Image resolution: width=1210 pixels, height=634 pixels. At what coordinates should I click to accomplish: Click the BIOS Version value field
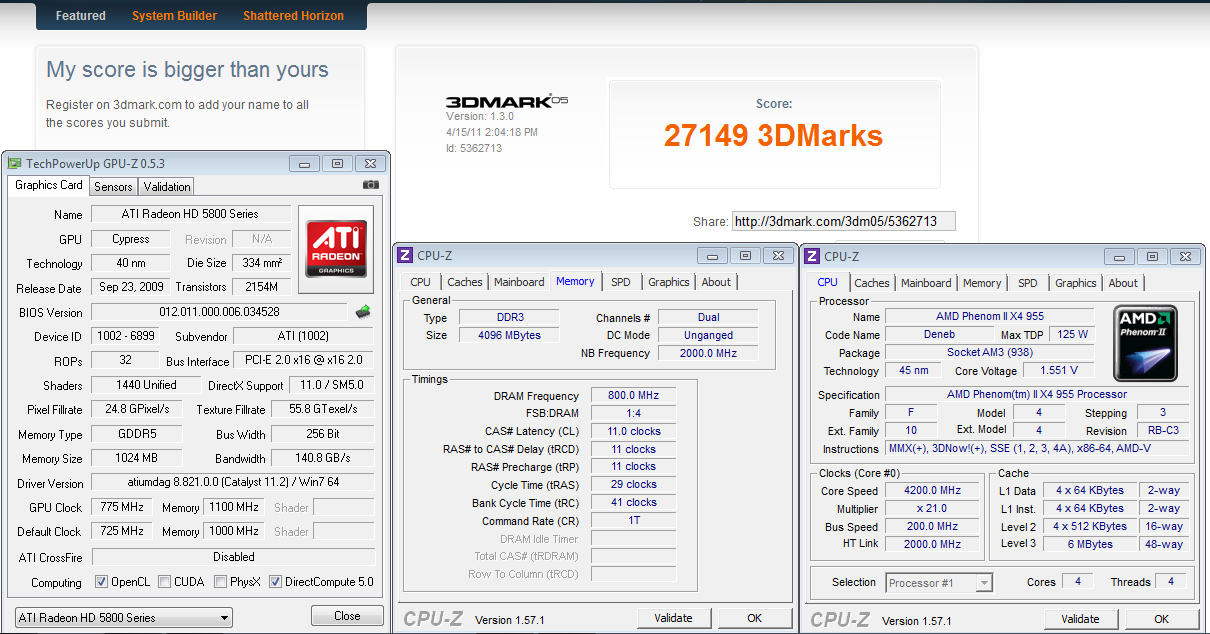click(219, 312)
